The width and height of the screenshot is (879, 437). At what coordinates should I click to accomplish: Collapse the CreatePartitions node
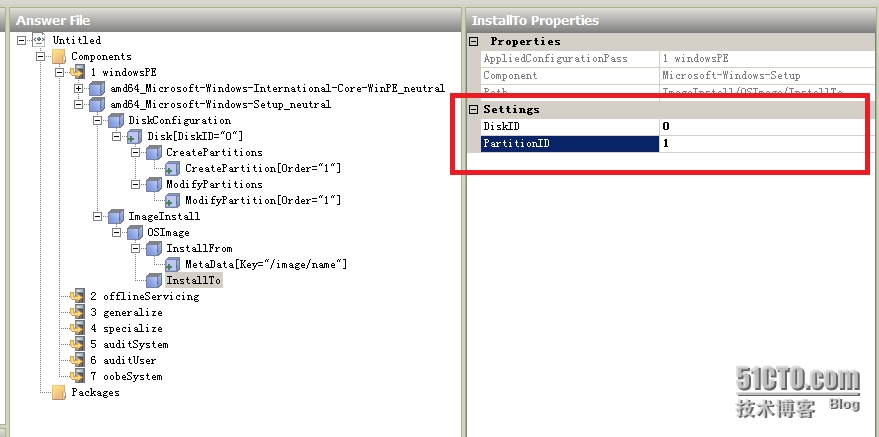click(135, 152)
